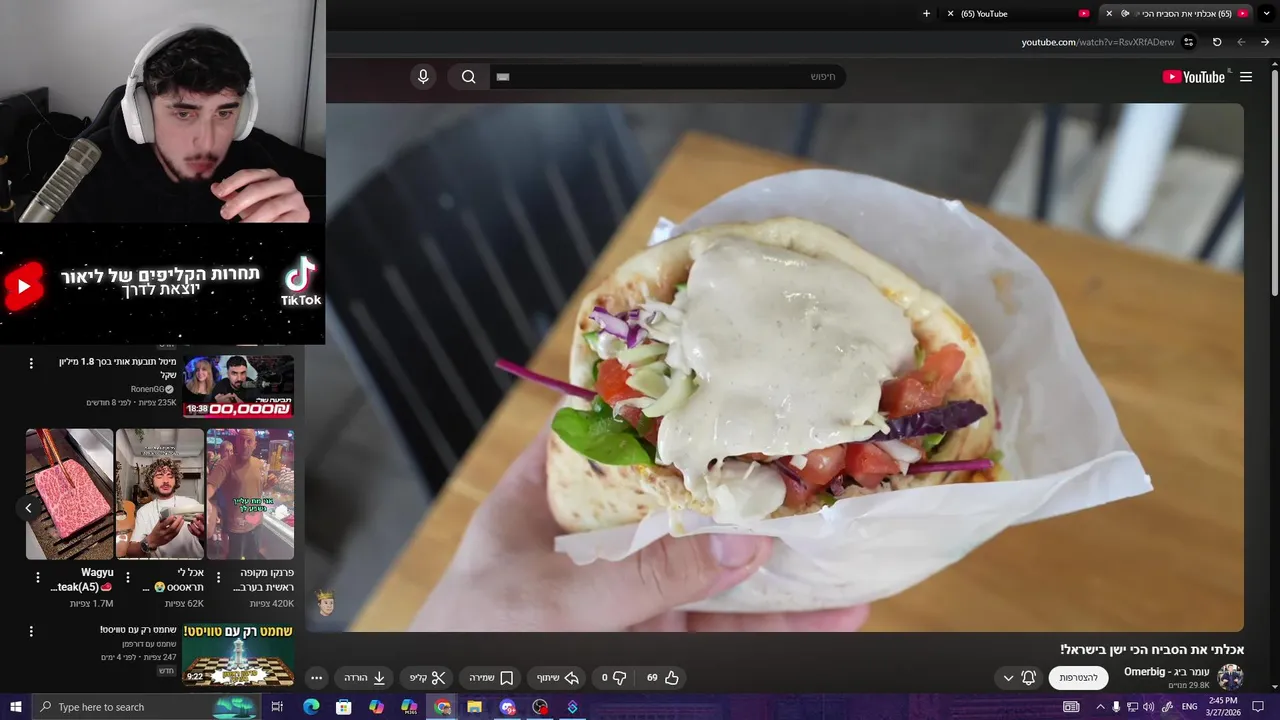Open the Wagyu steak short thumbnail
The height and width of the screenshot is (720, 1280).
click(70, 494)
